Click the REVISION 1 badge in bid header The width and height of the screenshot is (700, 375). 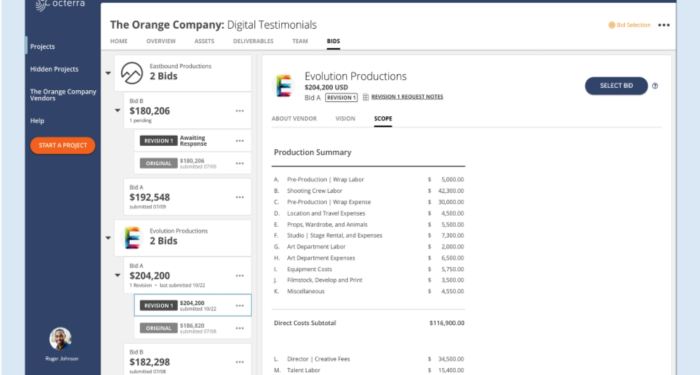point(341,97)
